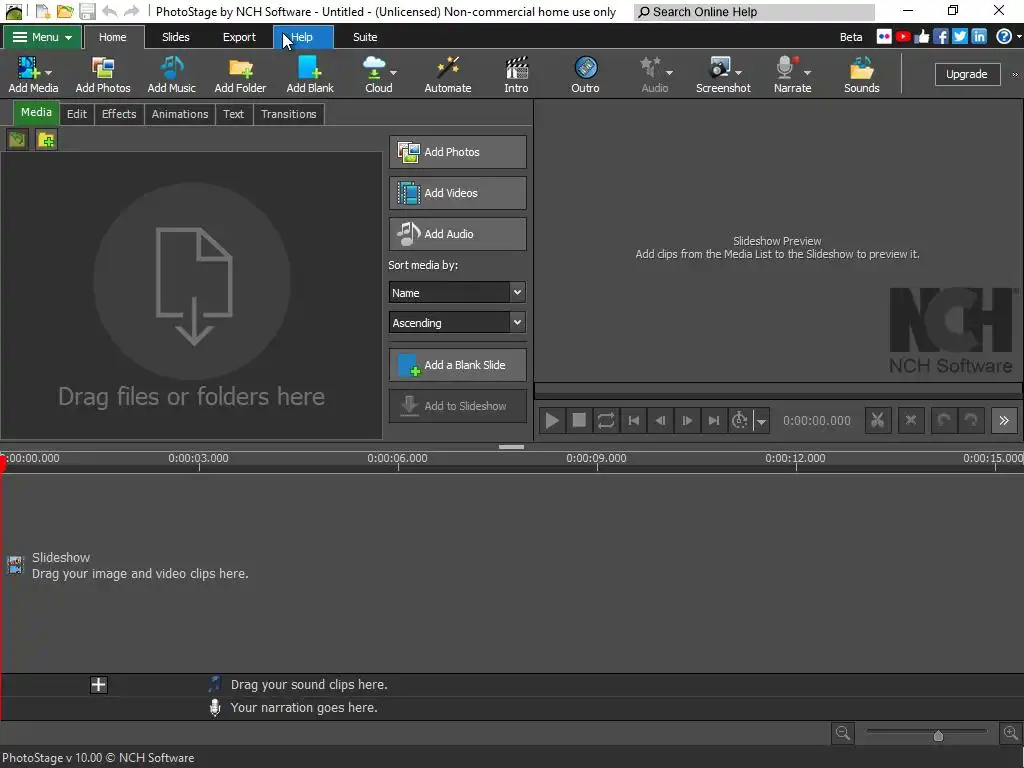
Task: Switch to the Animations panel tab
Action: pos(180,114)
